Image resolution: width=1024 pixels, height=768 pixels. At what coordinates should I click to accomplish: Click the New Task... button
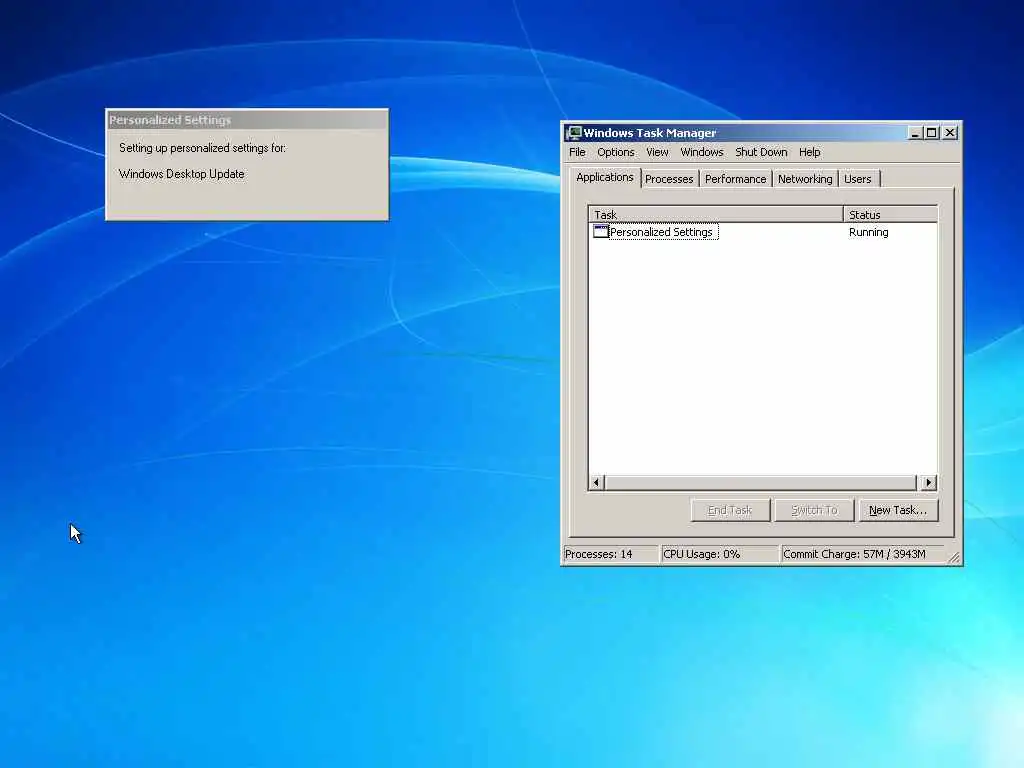pyautogui.click(x=898, y=510)
